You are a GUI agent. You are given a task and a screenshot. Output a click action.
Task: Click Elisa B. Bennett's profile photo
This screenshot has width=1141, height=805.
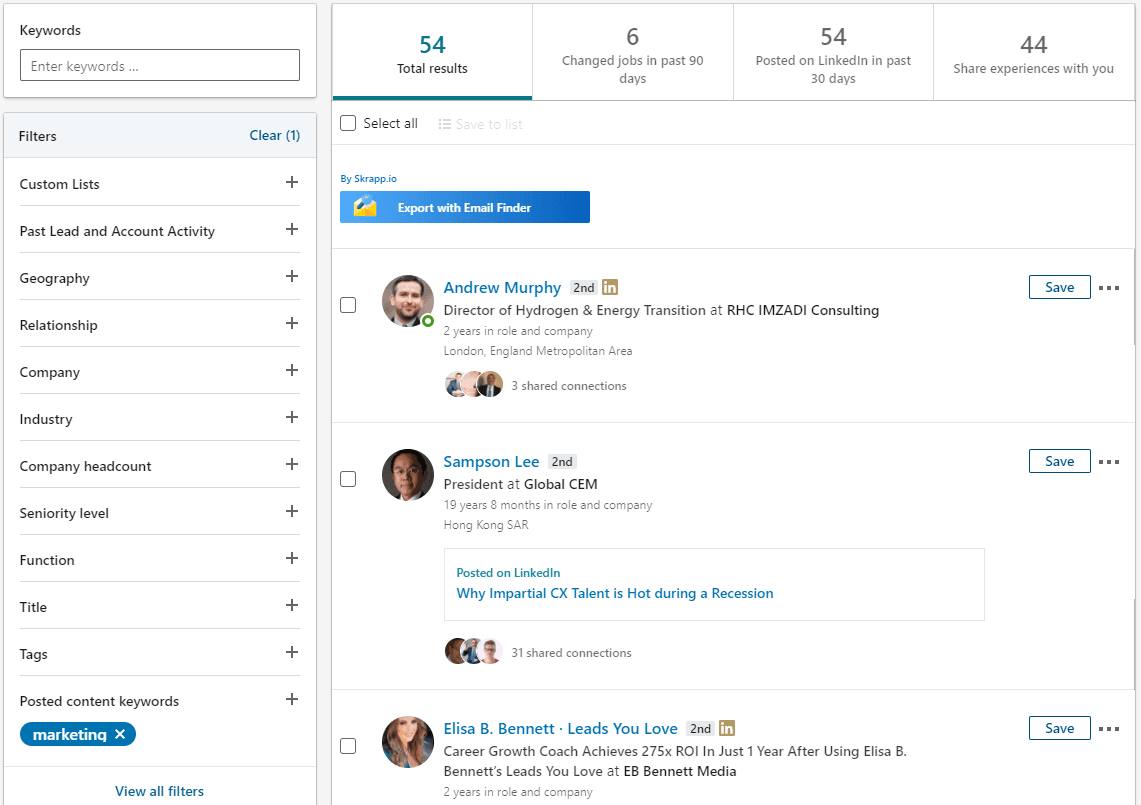point(408,742)
